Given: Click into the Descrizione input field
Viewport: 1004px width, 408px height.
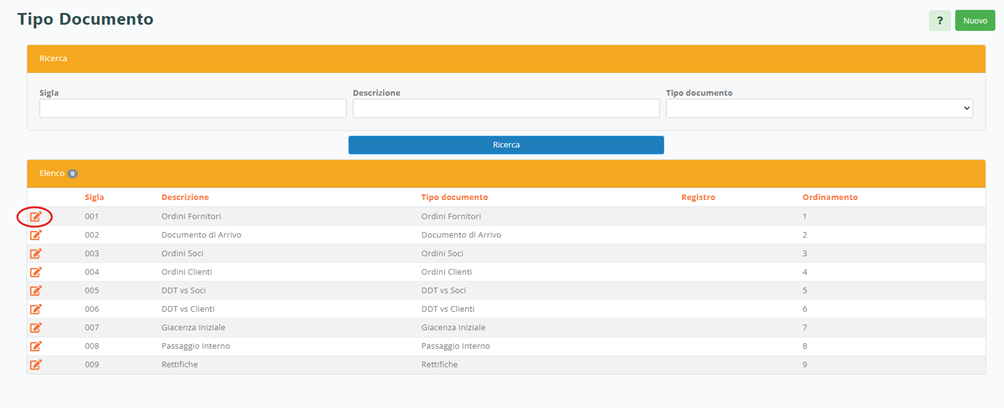Looking at the screenshot, I should point(506,108).
